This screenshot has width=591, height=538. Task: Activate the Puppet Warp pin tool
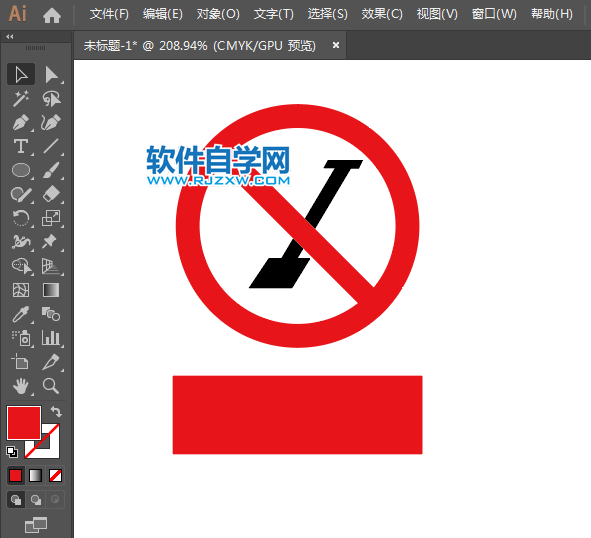tap(51, 242)
